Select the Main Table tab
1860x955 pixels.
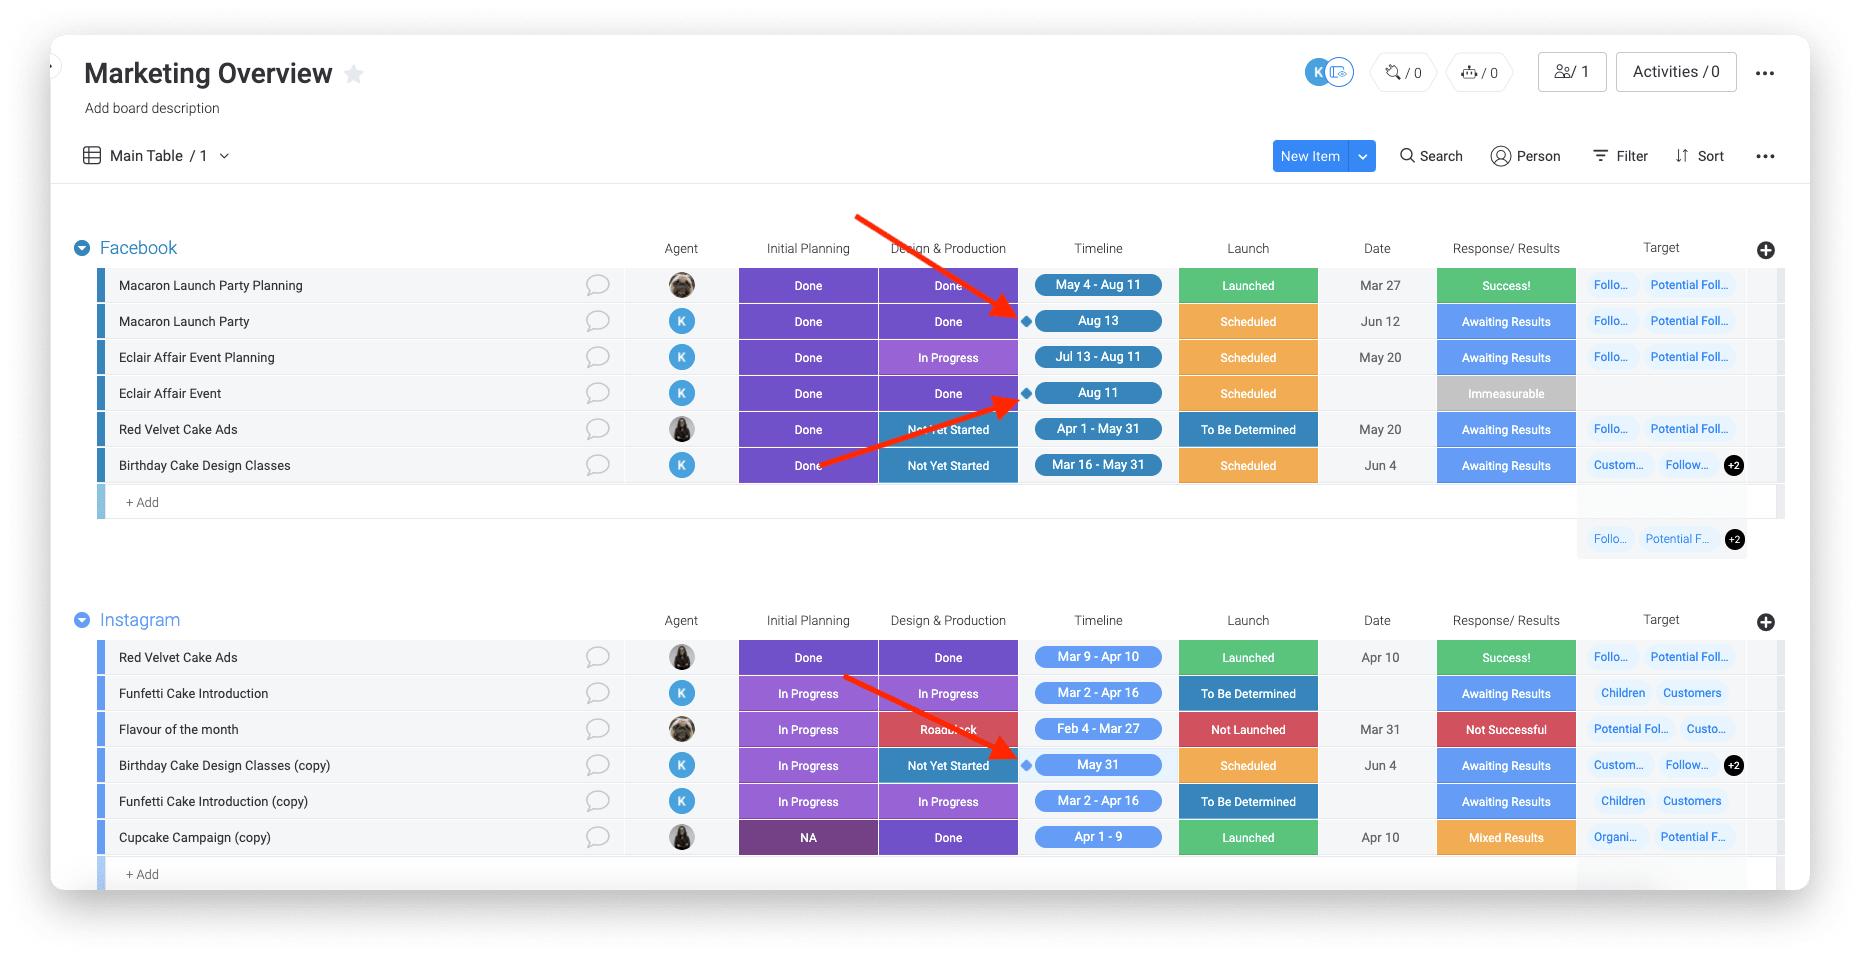coord(146,156)
